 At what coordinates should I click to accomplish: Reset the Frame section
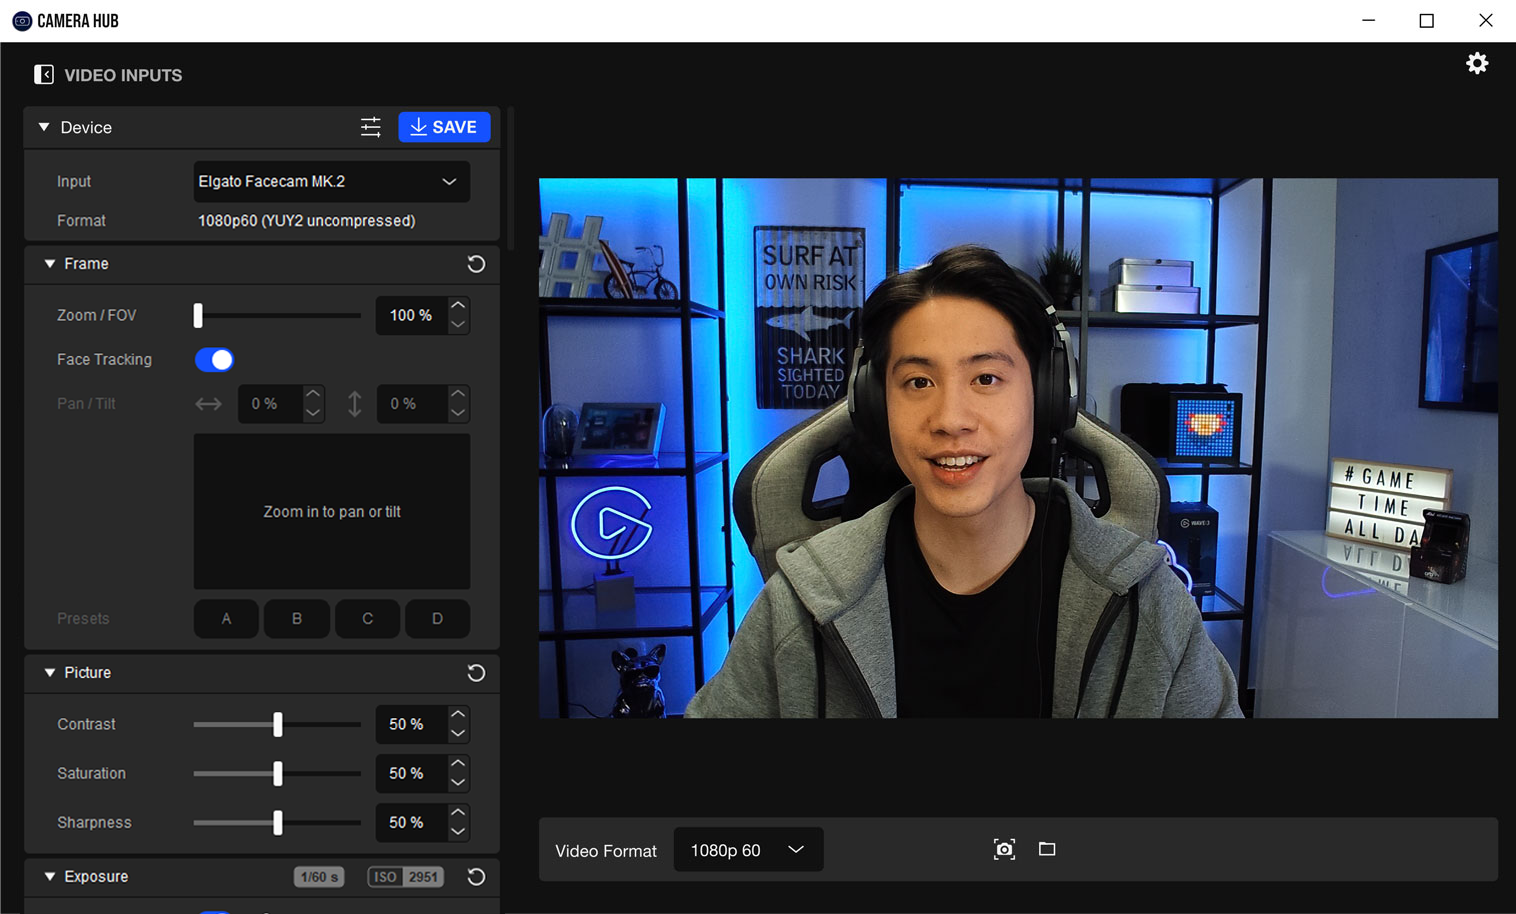click(476, 264)
